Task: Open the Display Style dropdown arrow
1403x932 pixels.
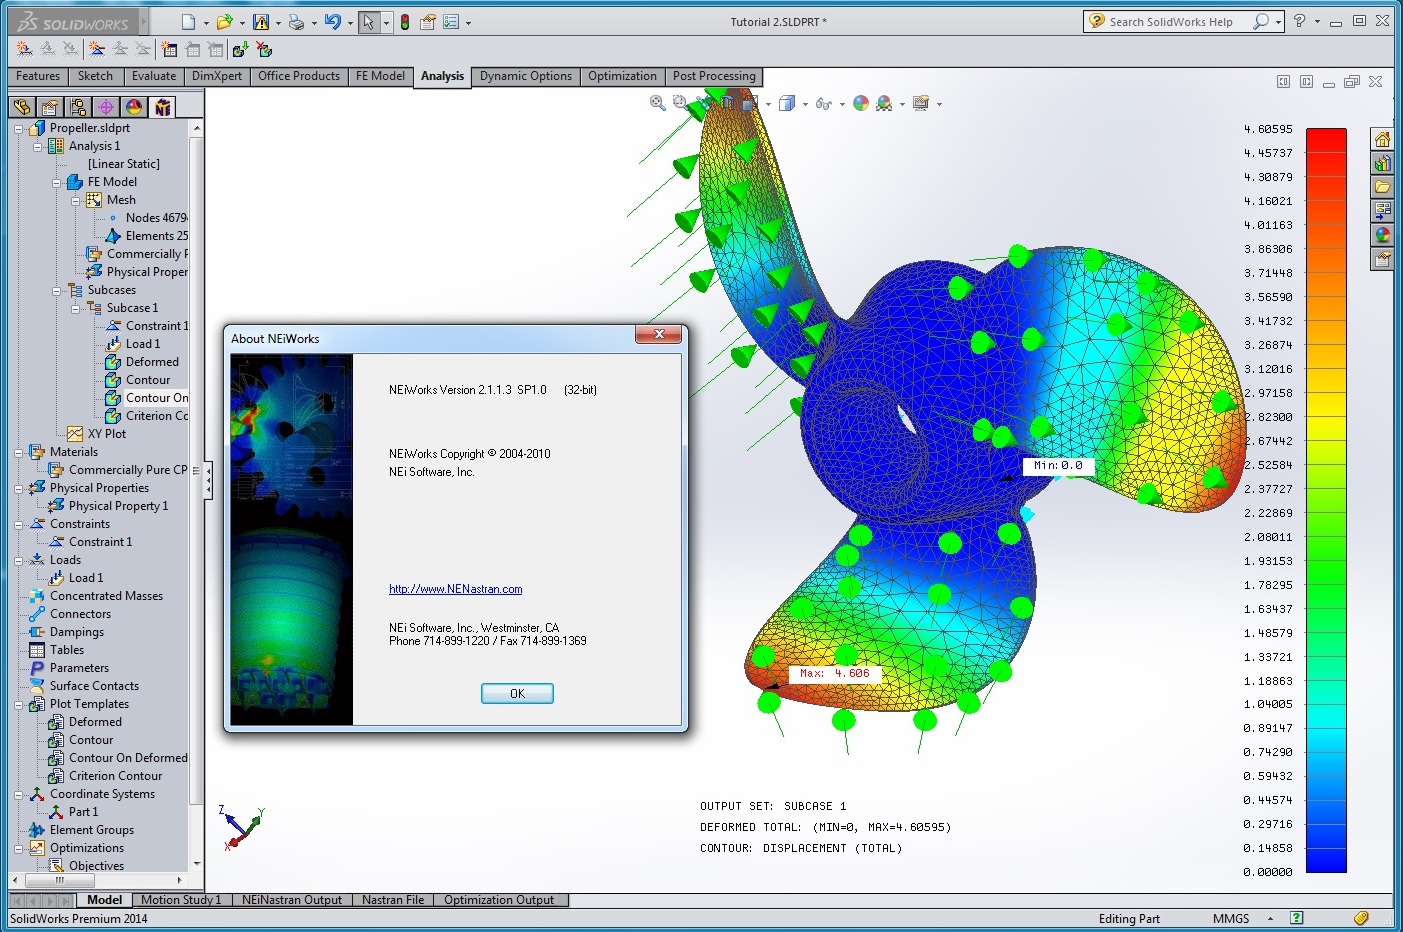Action: [805, 104]
